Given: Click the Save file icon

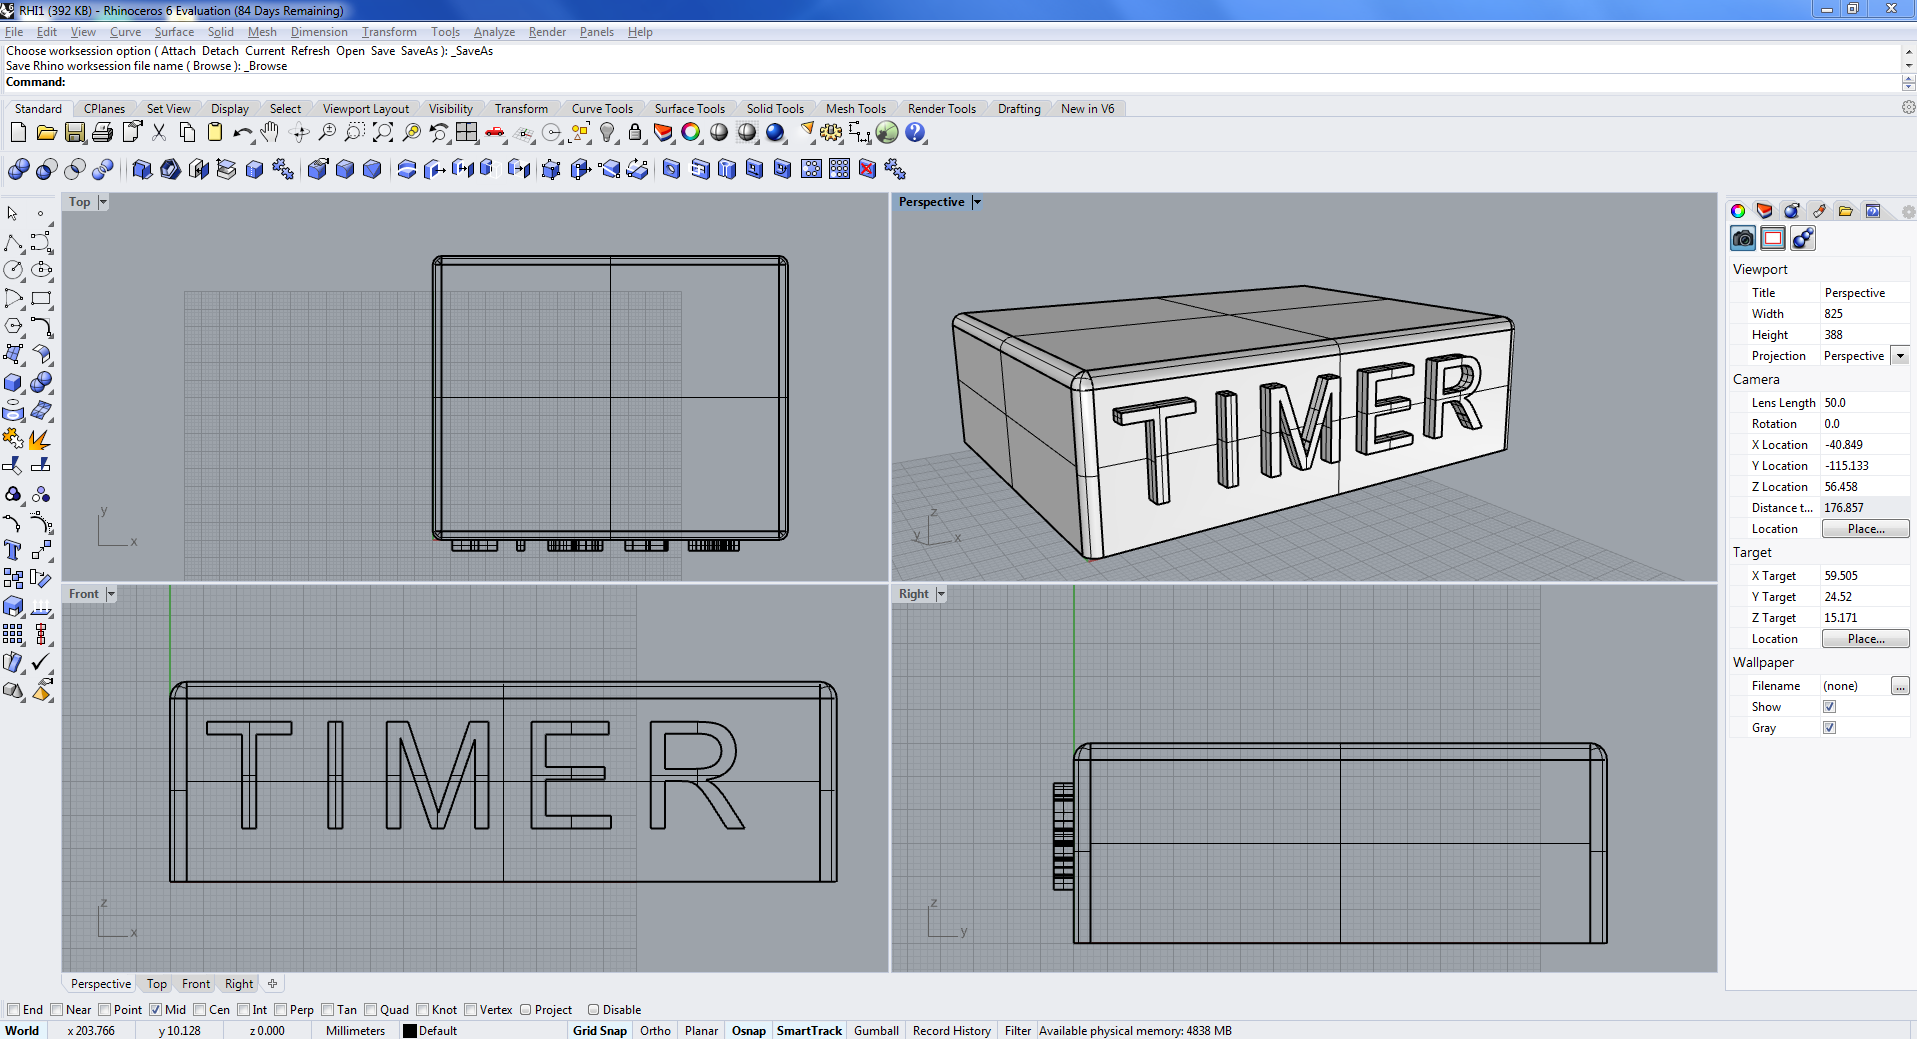Looking at the screenshot, I should pos(75,133).
